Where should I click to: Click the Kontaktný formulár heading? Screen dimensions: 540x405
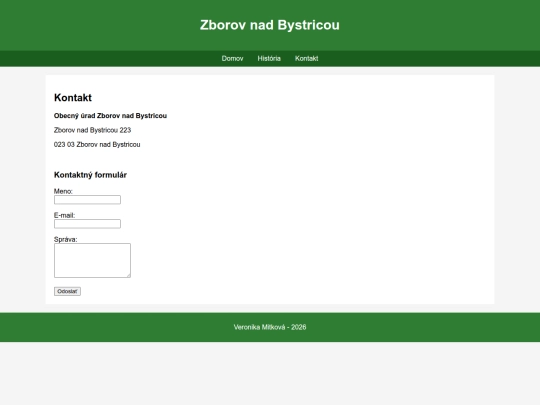pyautogui.click(x=91, y=175)
